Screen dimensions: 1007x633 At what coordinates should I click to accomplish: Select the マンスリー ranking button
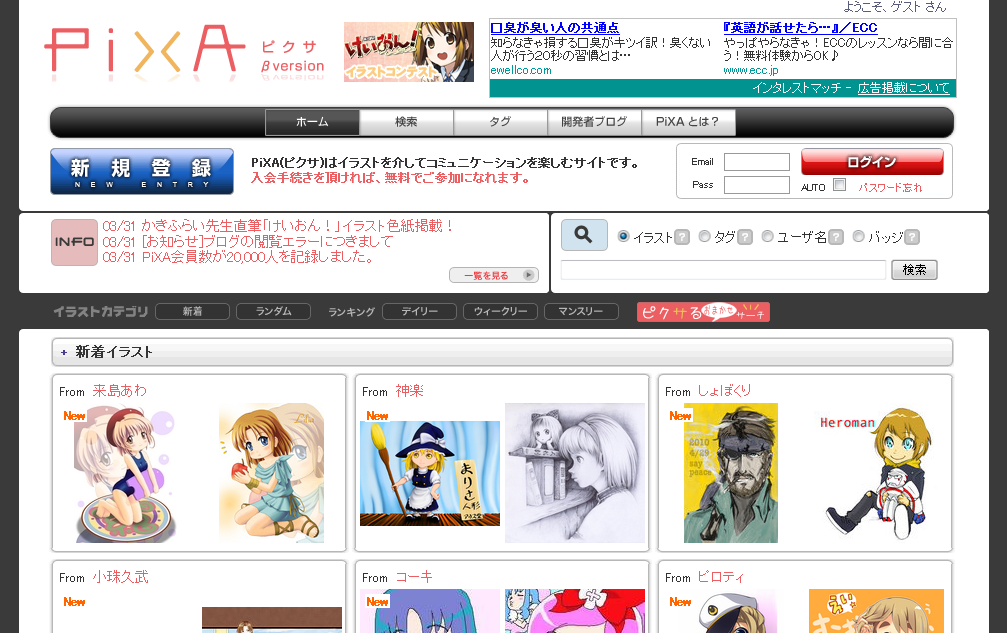(x=581, y=311)
